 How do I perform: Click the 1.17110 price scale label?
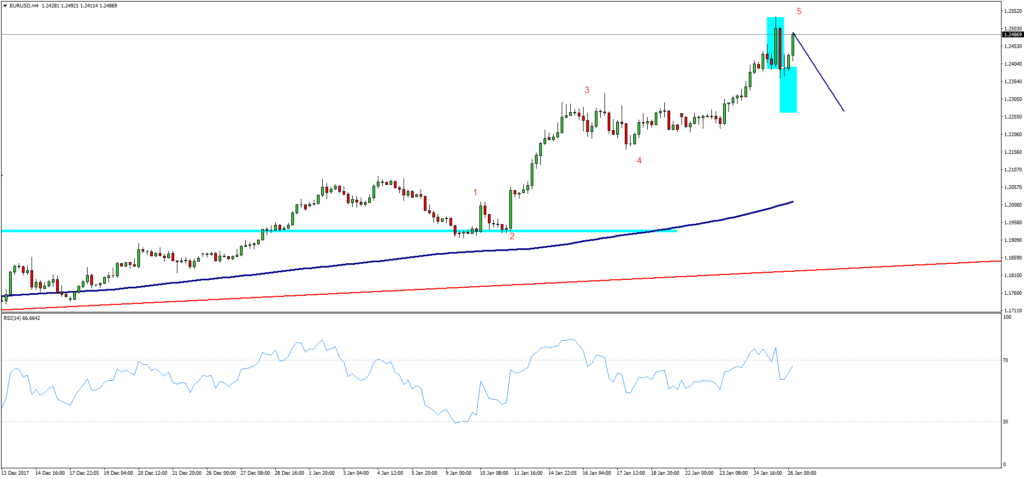tap(1012, 311)
